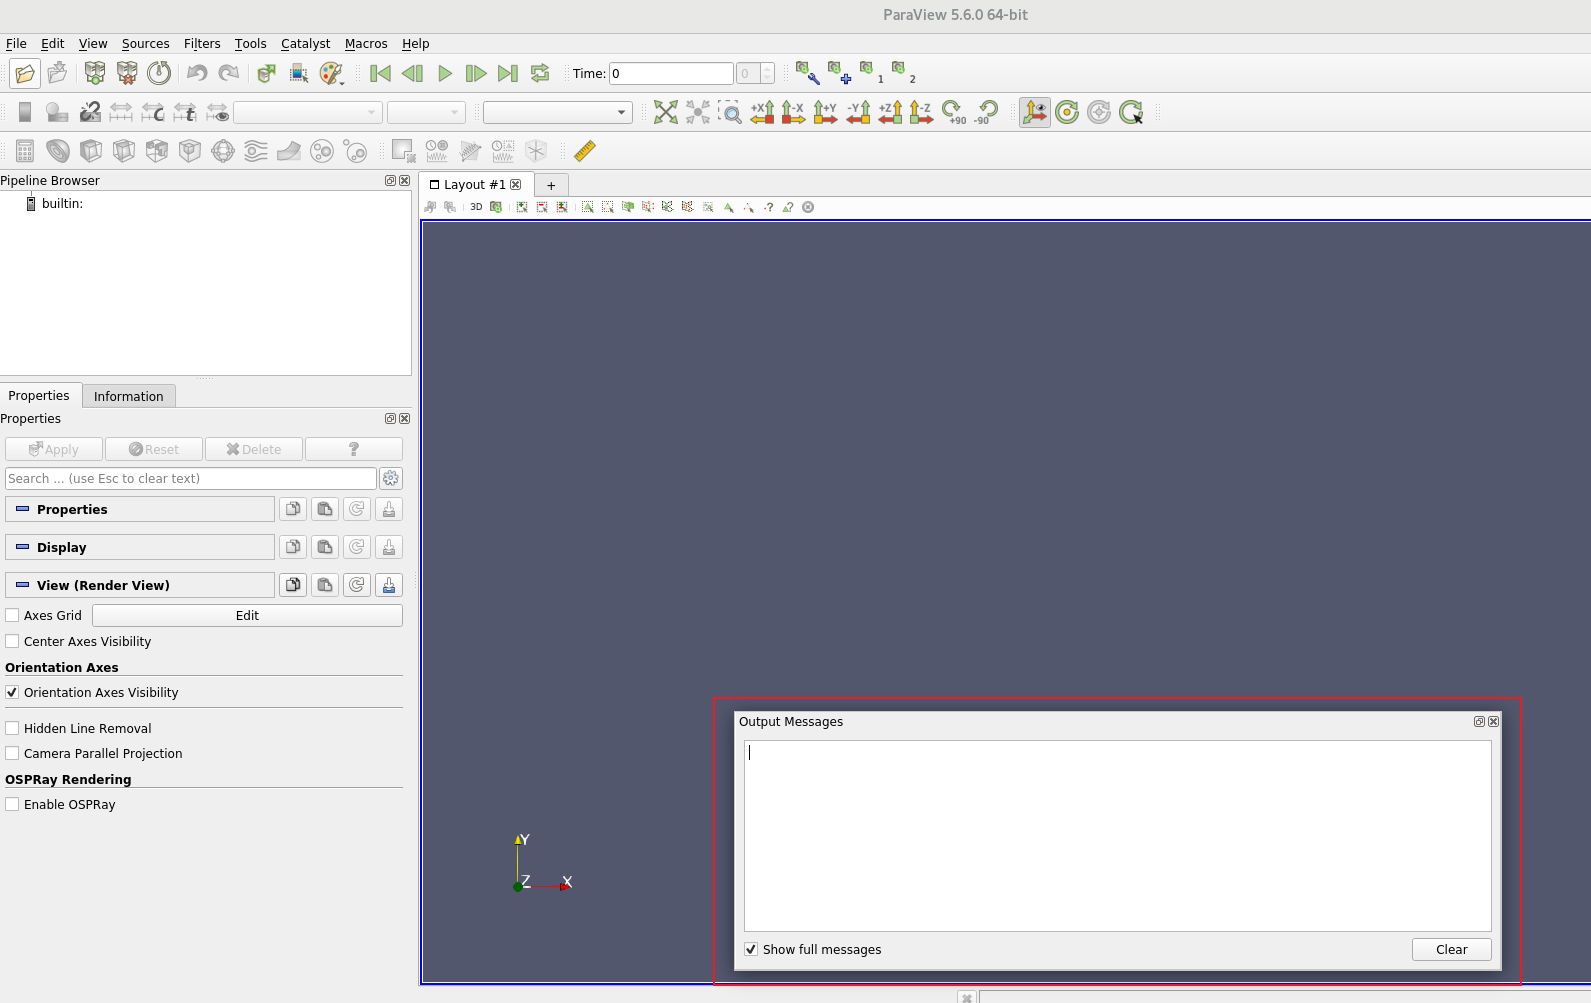This screenshot has height=1003, width=1591.
Task: Open a data file with the folder icon
Action: tap(25, 73)
